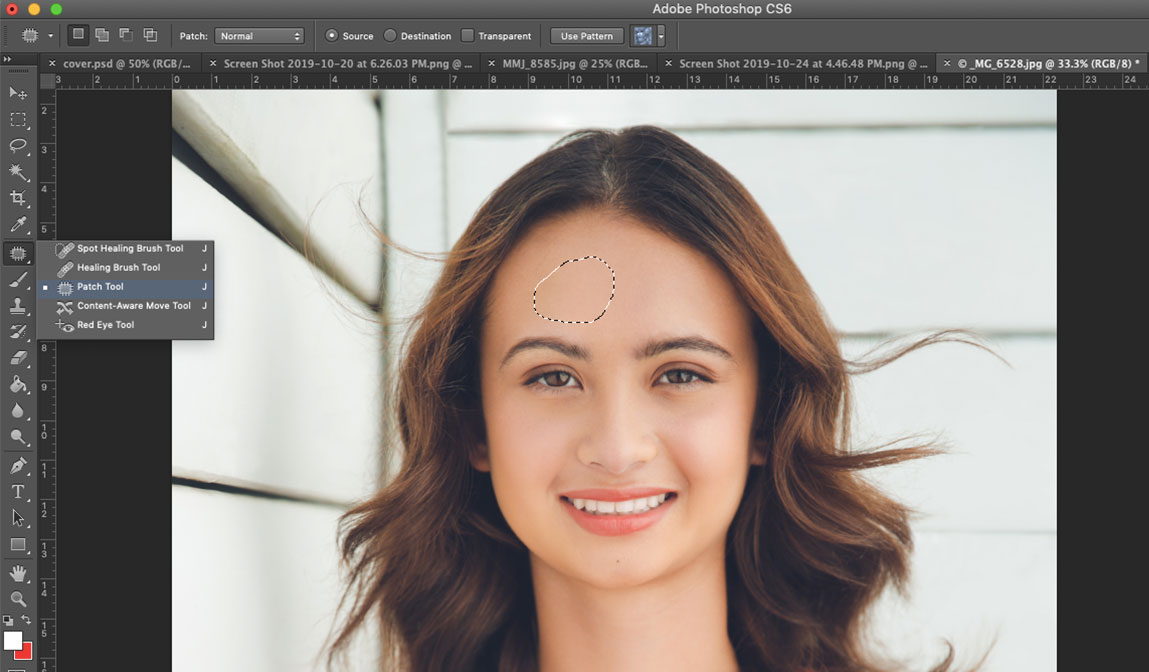Screen dimensions: 1149x672
Task: Close the cover.psd document tab
Action: coord(51,64)
